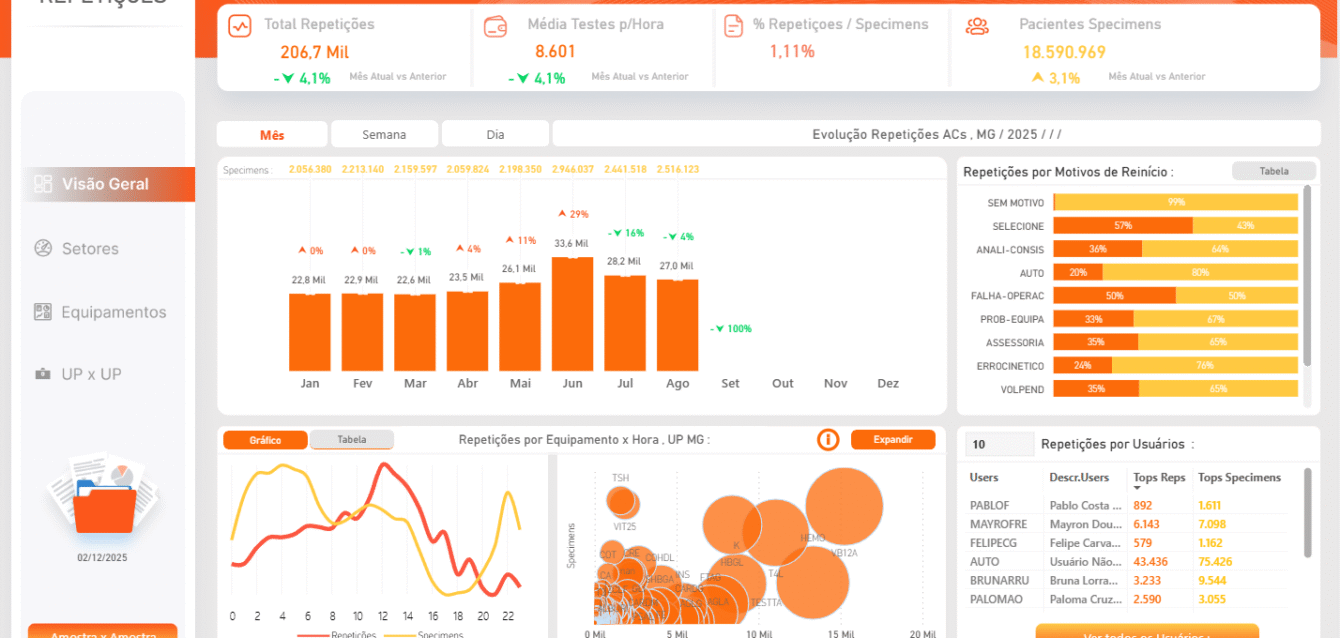Click the UP x UP briefcase icon
Image resolution: width=1340 pixels, height=638 pixels.
click(x=43, y=374)
